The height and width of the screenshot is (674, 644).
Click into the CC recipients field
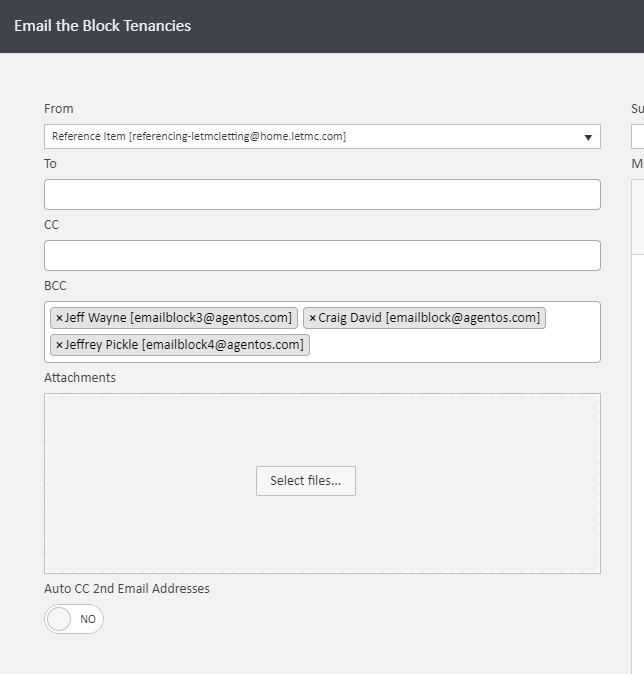[x=322, y=256]
